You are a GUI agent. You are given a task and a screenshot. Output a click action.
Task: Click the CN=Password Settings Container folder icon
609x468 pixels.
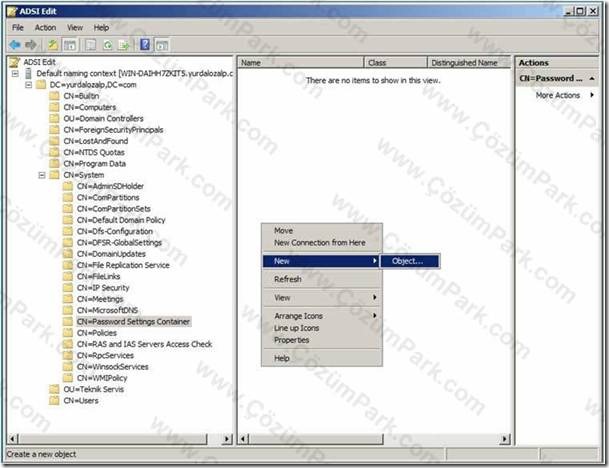[68, 322]
